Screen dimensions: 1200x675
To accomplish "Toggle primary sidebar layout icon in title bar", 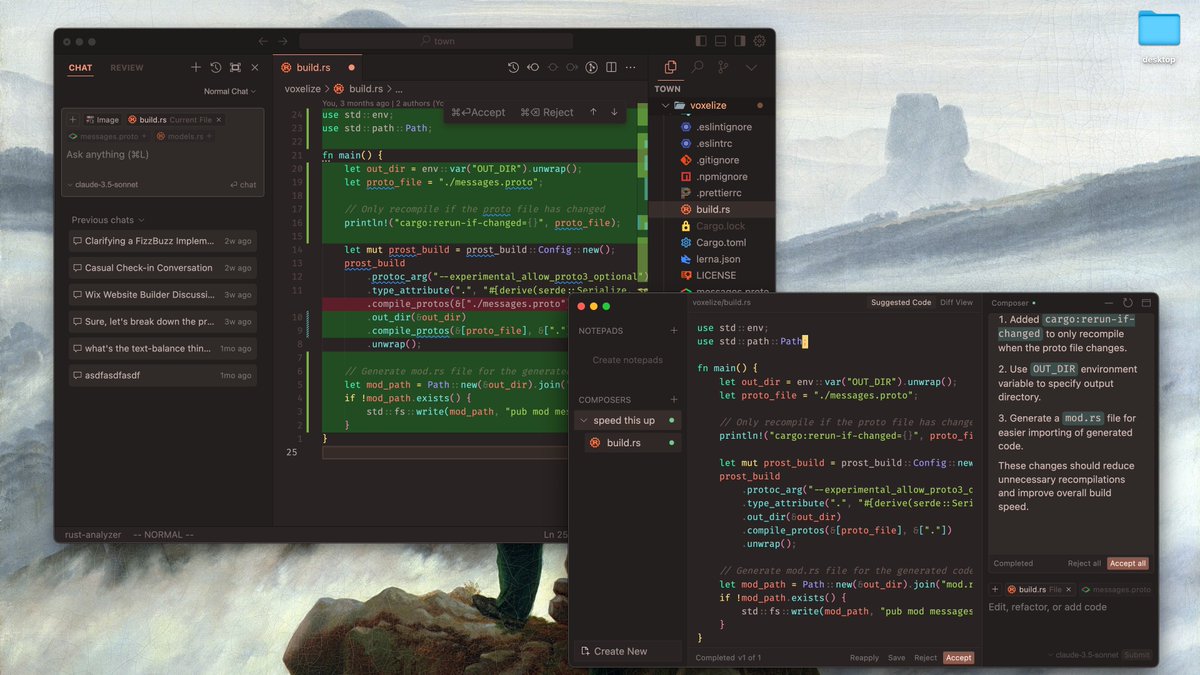I will point(700,41).
